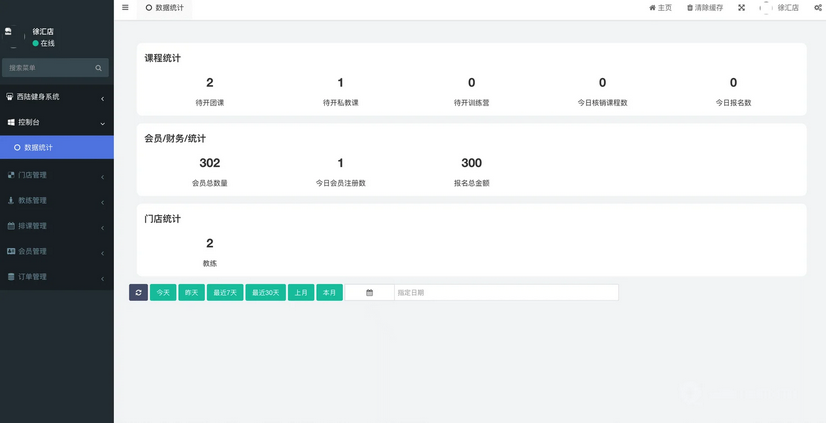Click the user avatar next to 徐汇店 in sidebar
Screen dimensions: 826x424
tap(13, 36)
